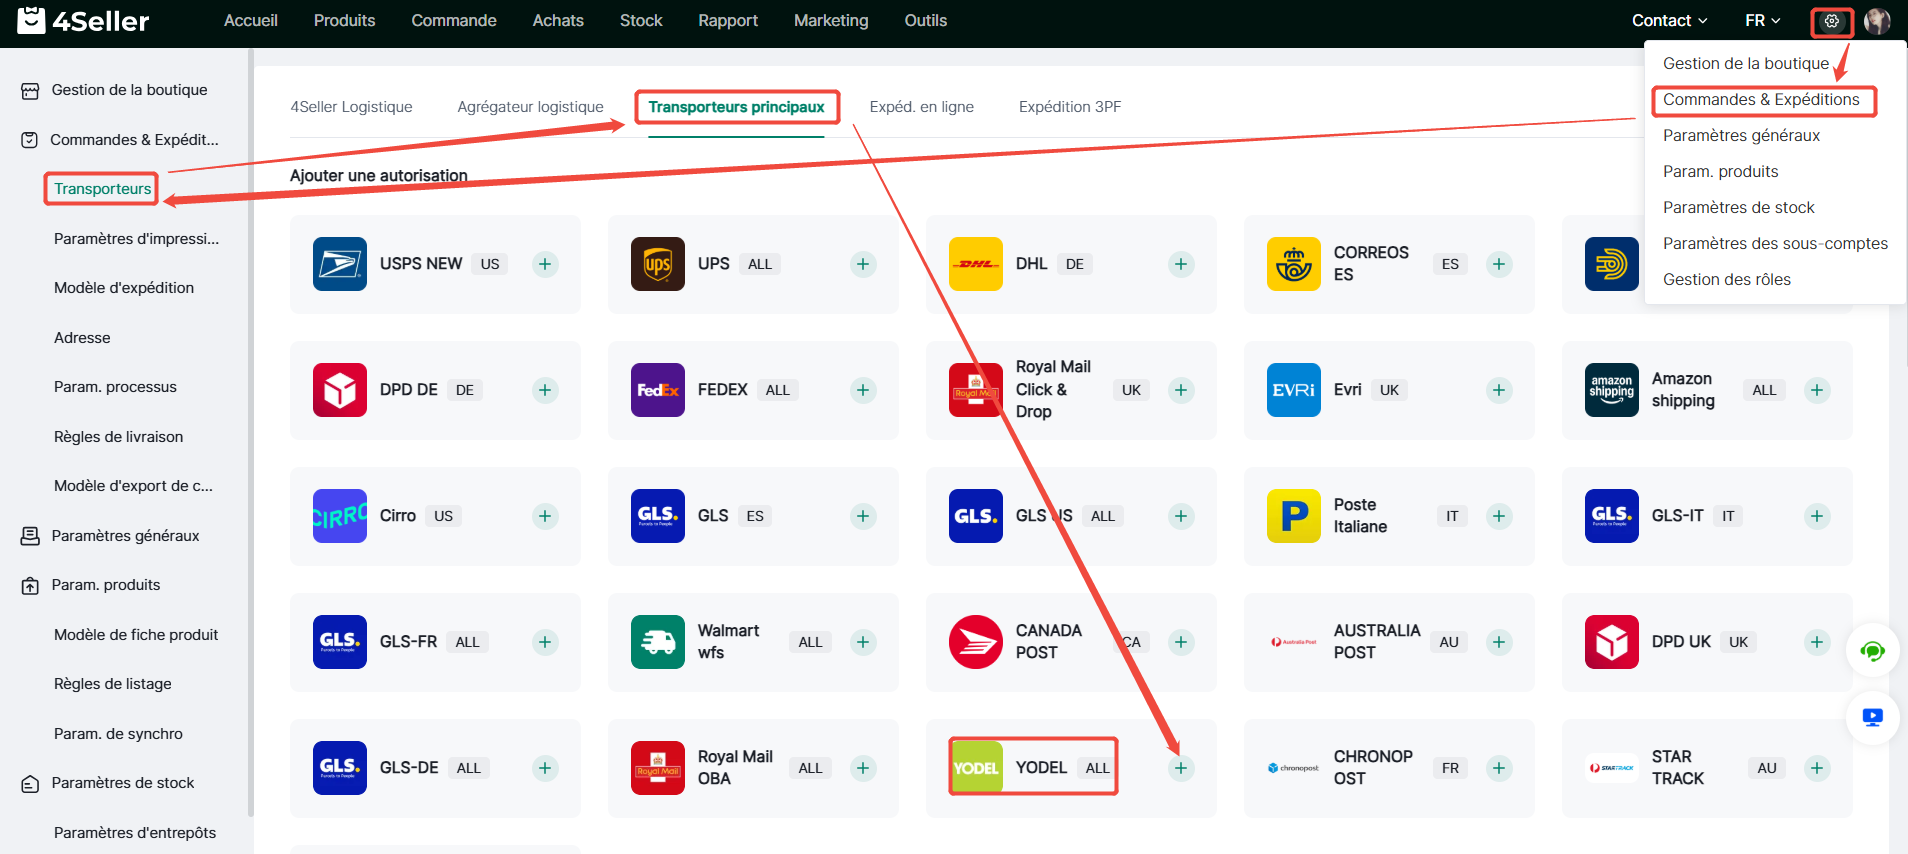Screen dimensions: 1908x854
Task: Open the green chat support bubble
Action: click(1872, 651)
